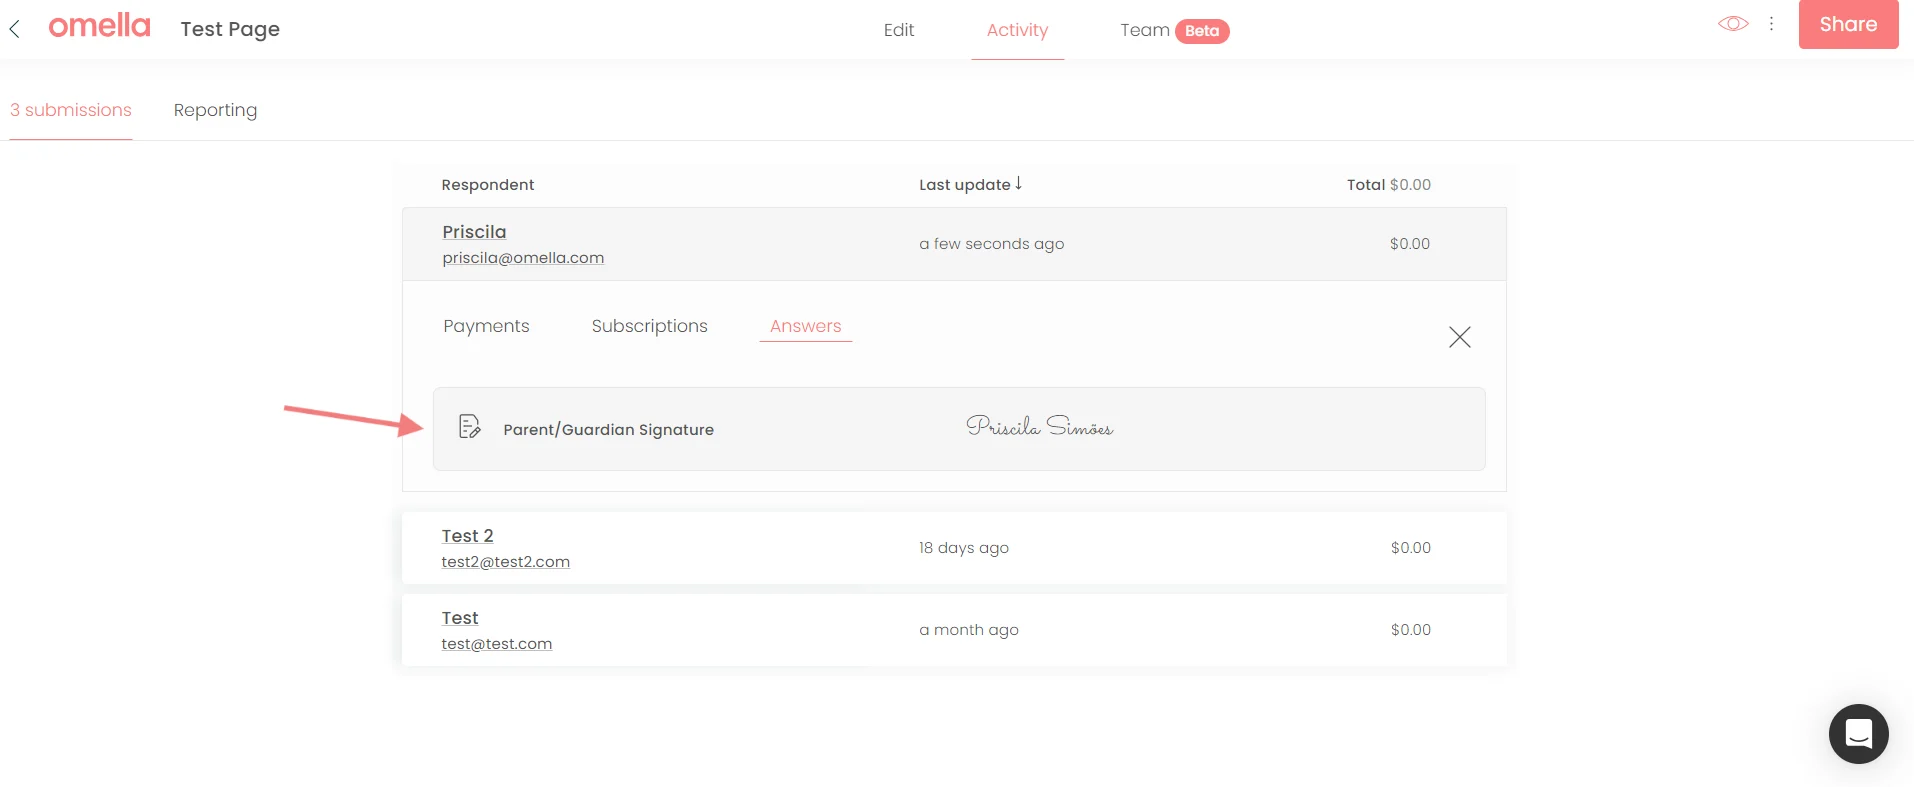
Task: Click the Test Page title
Action: pyautogui.click(x=230, y=29)
